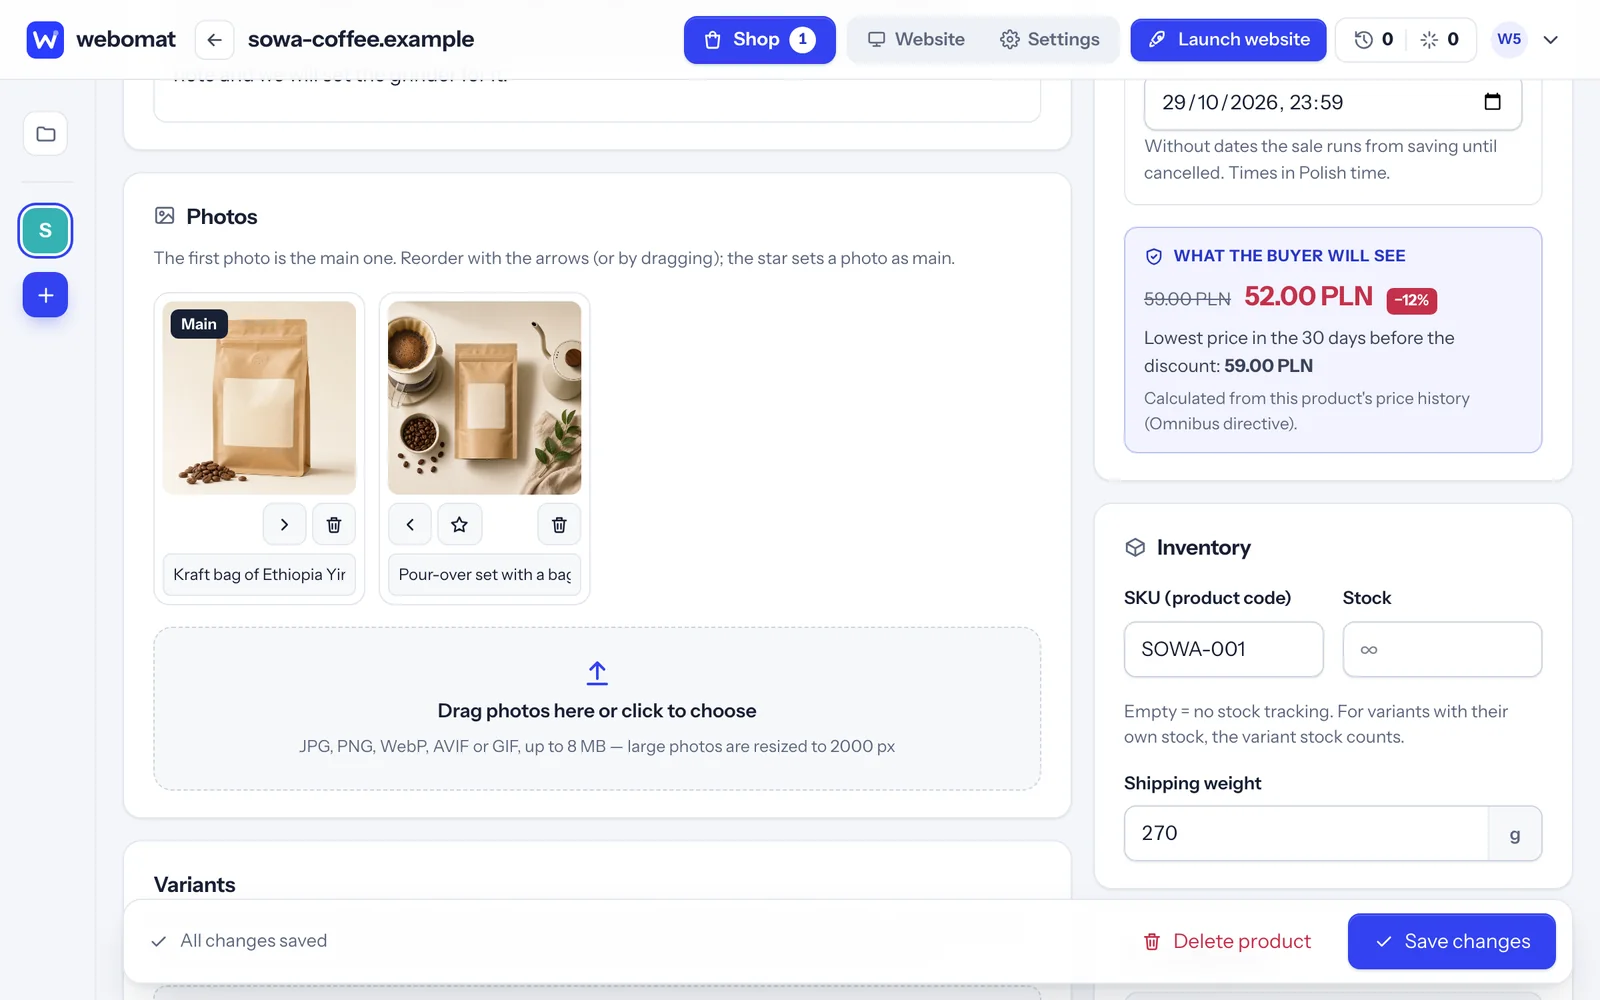
Task: Open the Pour-over set photo thumbnail
Action: tap(484, 398)
